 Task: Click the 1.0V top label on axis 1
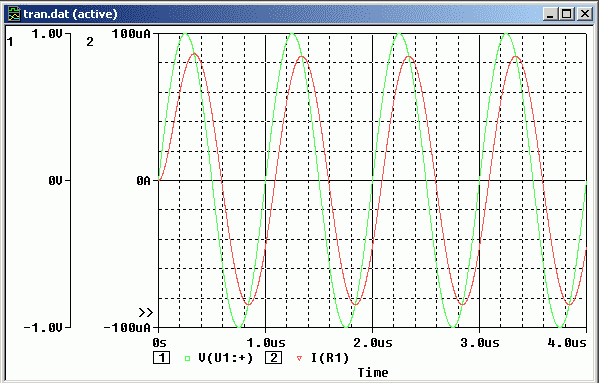tap(47, 34)
